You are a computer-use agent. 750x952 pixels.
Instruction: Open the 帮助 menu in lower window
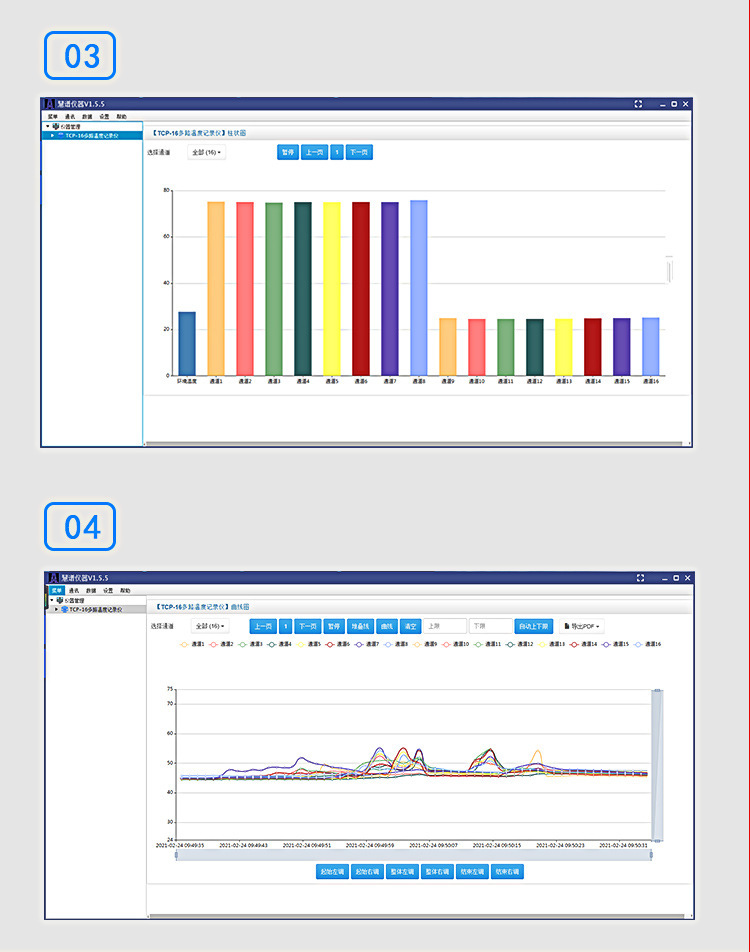pyautogui.click(x=125, y=590)
